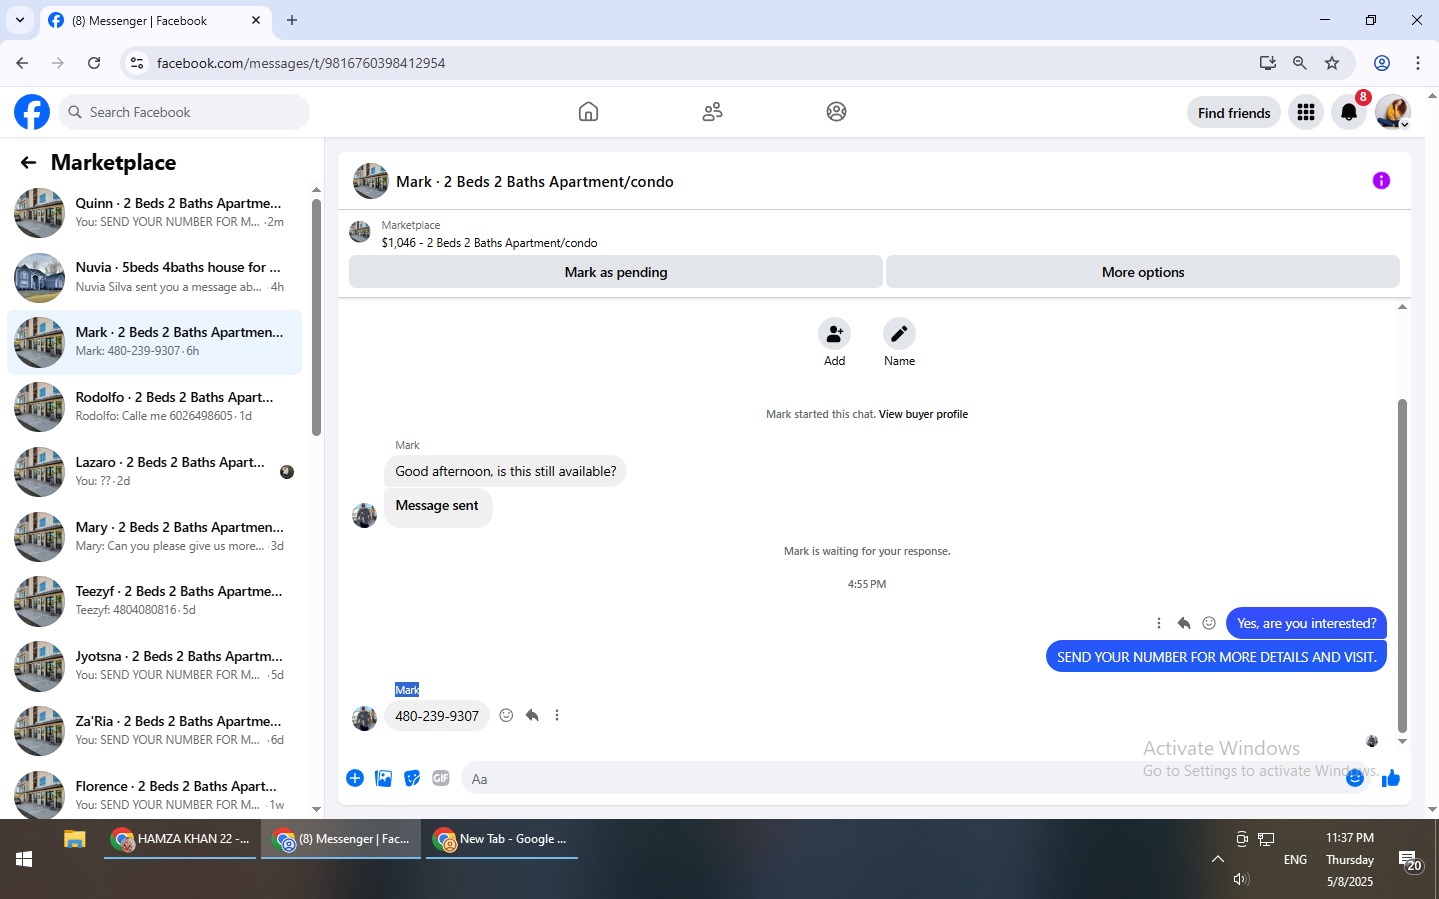1439x899 pixels.
Task: Click the Add people icon in the chat
Action: (x=834, y=334)
